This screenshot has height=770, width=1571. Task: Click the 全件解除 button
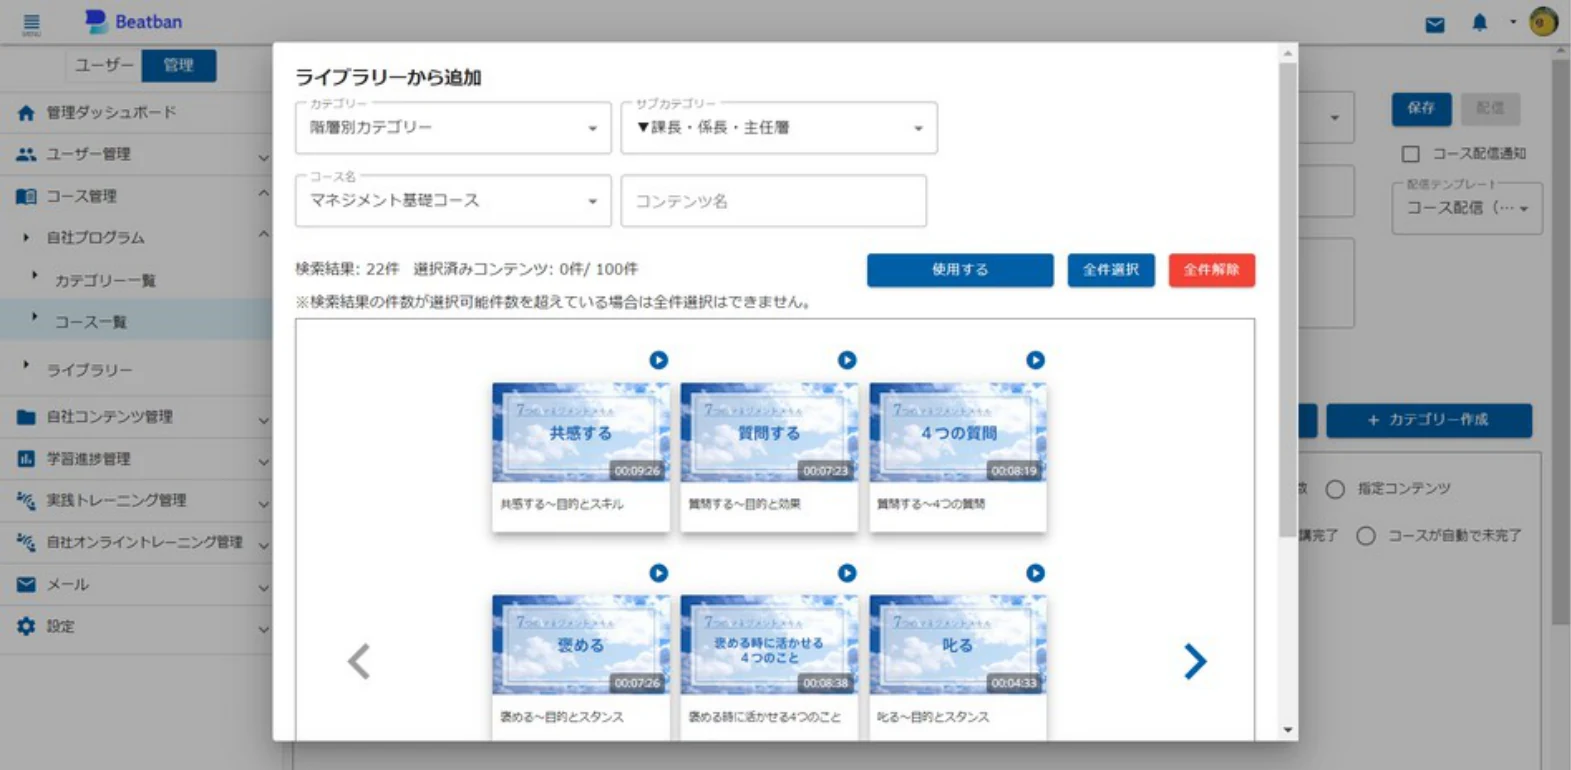[x=1212, y=270]
